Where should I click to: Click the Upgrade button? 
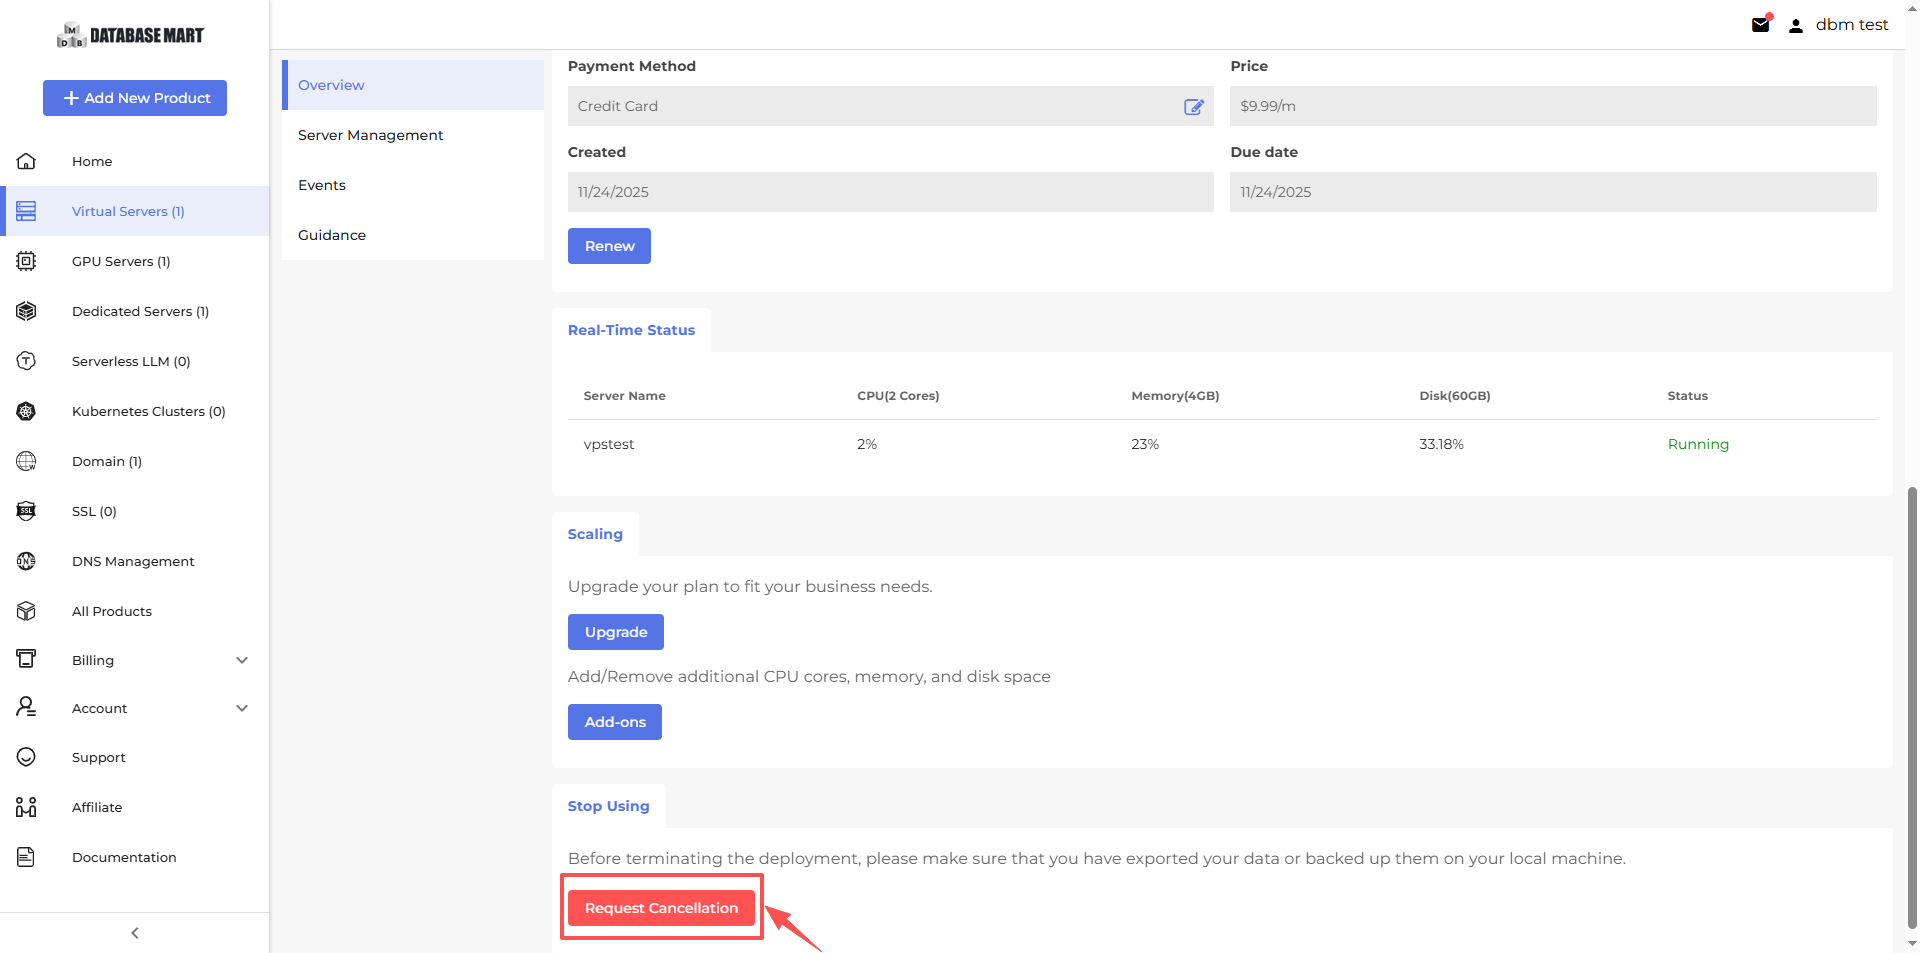click(616, 632)
